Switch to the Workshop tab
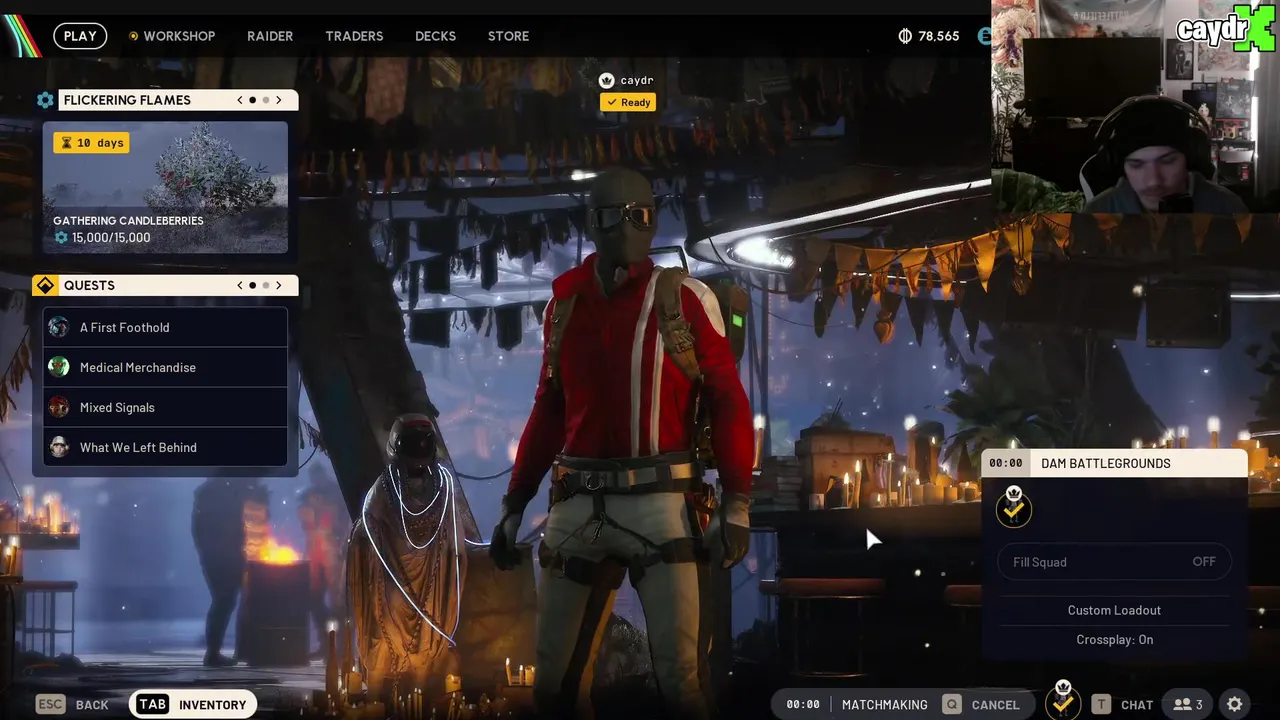The image size is (1280, 720). pos(179,36)
